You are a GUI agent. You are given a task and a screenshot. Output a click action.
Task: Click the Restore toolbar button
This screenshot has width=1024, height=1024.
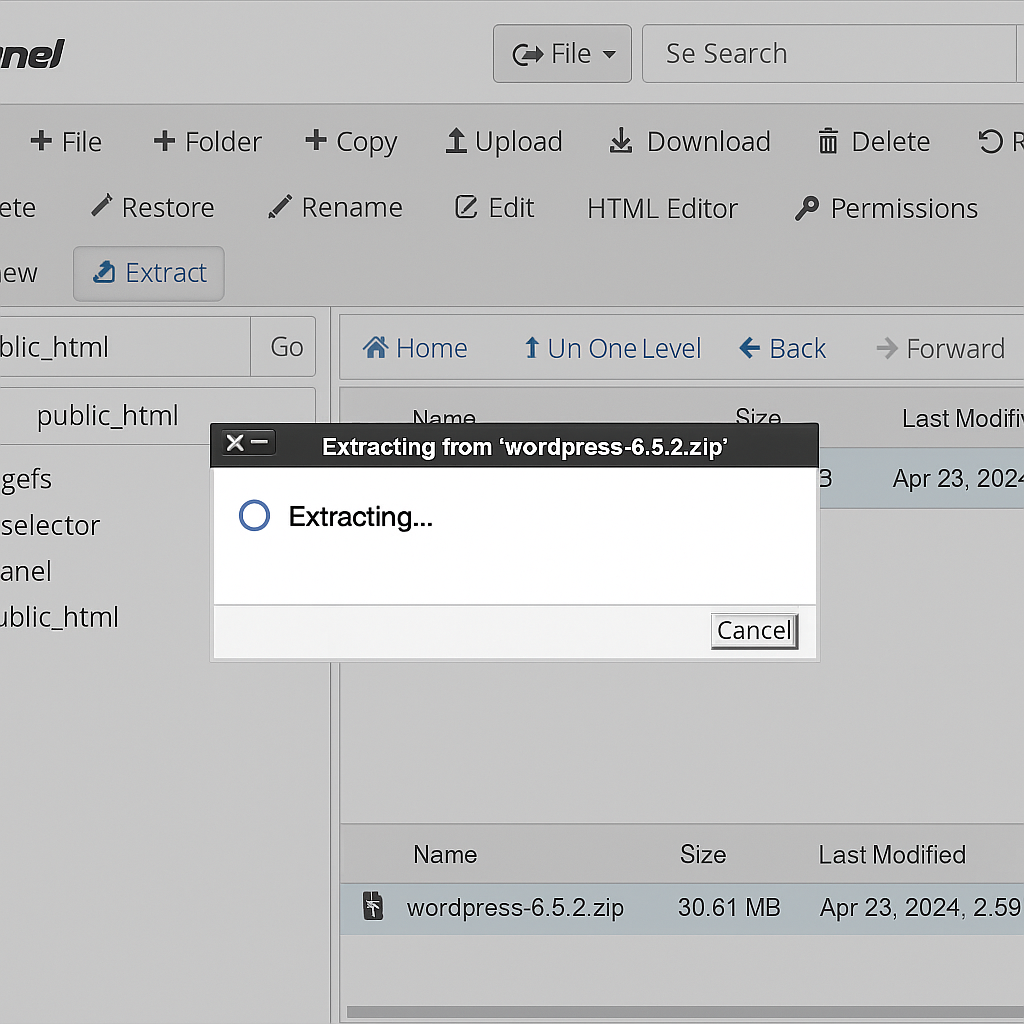(153, 208)
